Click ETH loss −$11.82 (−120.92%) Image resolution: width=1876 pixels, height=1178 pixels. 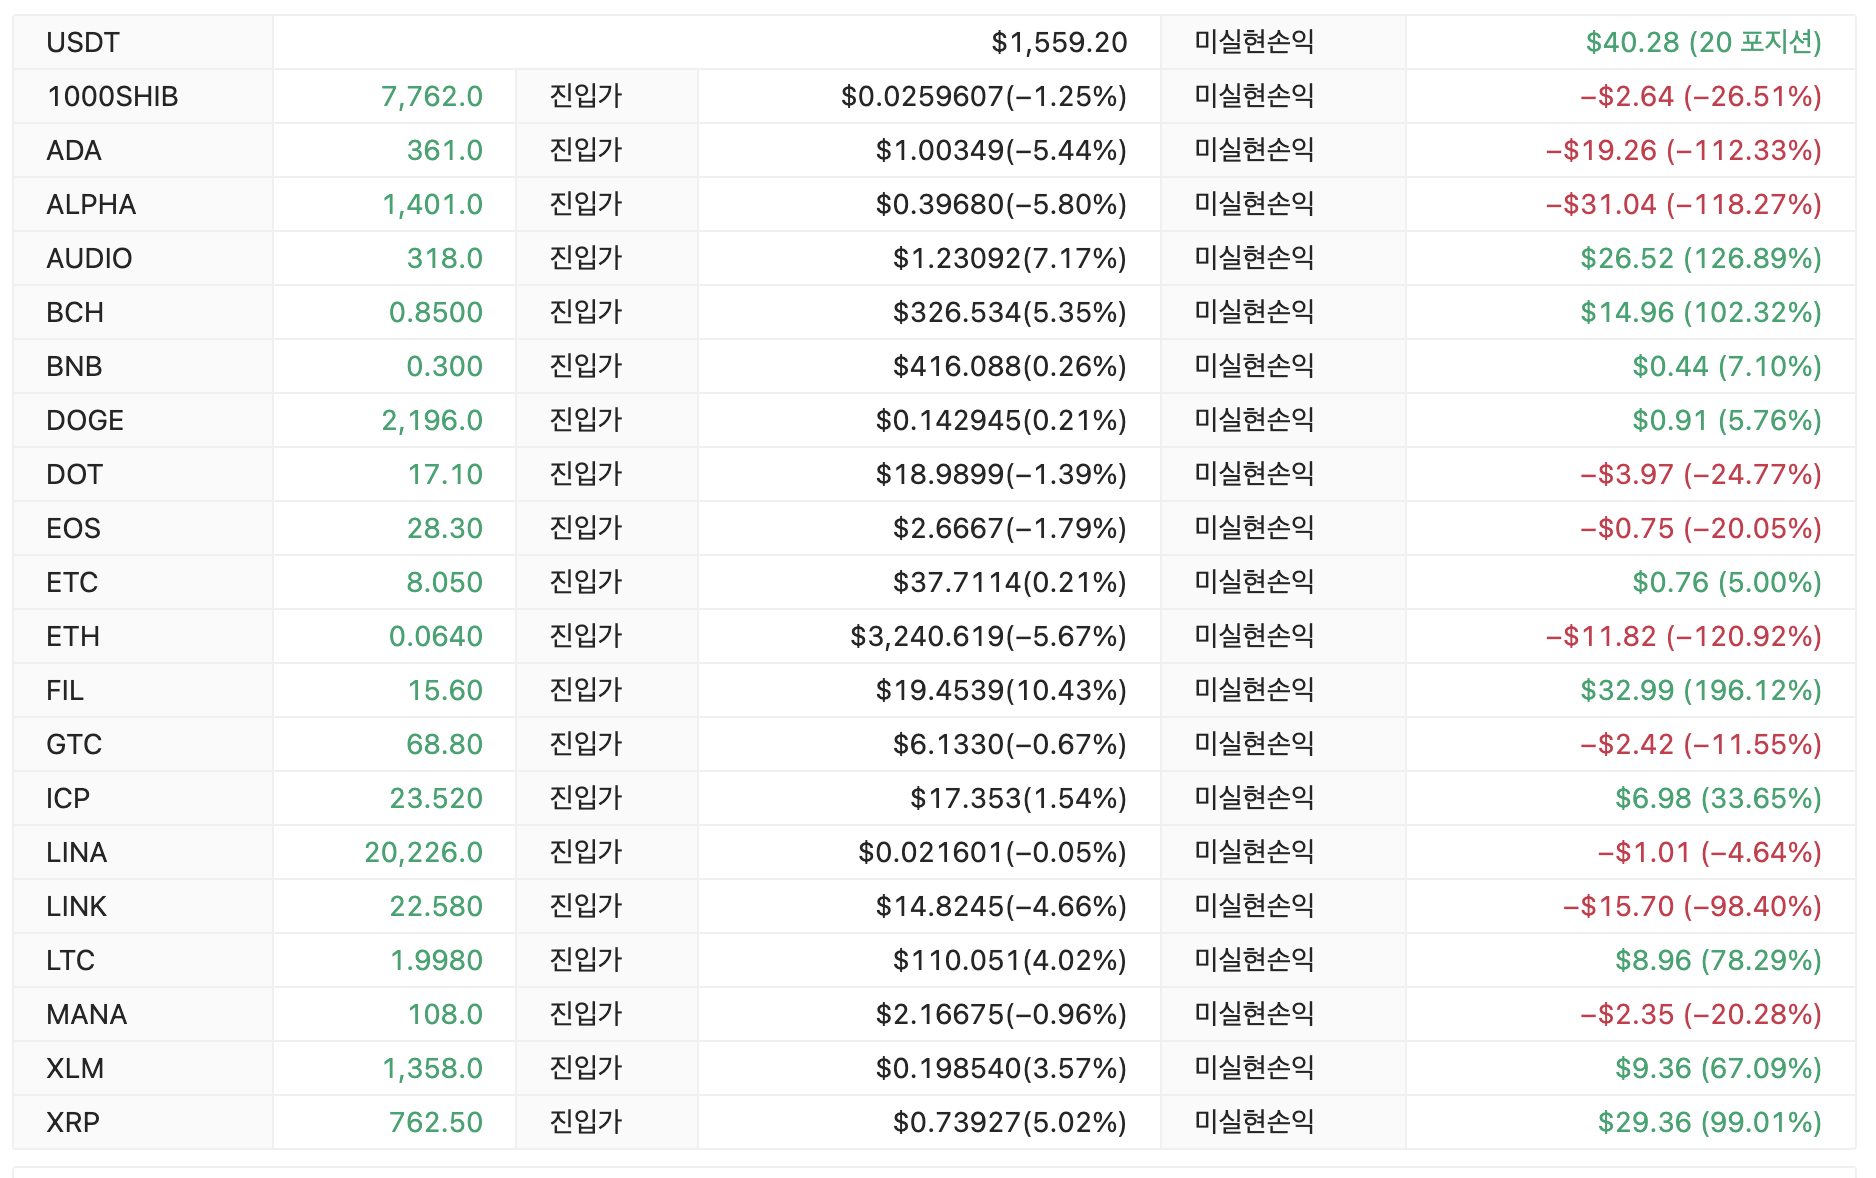click(1683, 636)
